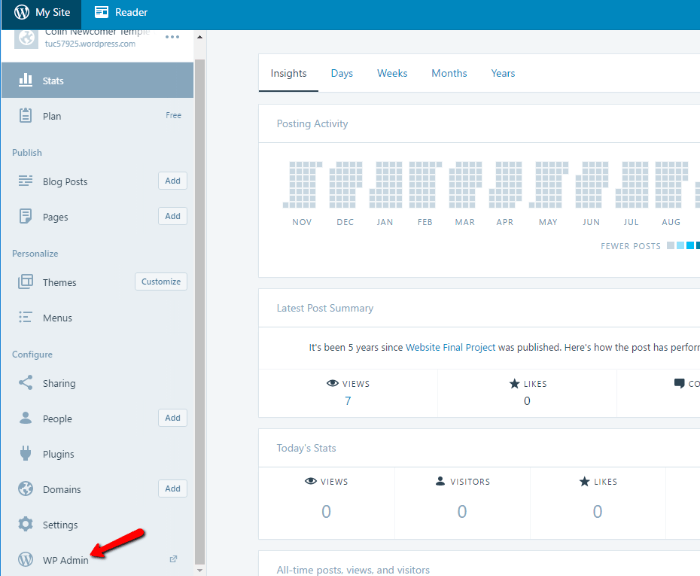Click the external link icon beside WP Admin

[x=173, y=559]
